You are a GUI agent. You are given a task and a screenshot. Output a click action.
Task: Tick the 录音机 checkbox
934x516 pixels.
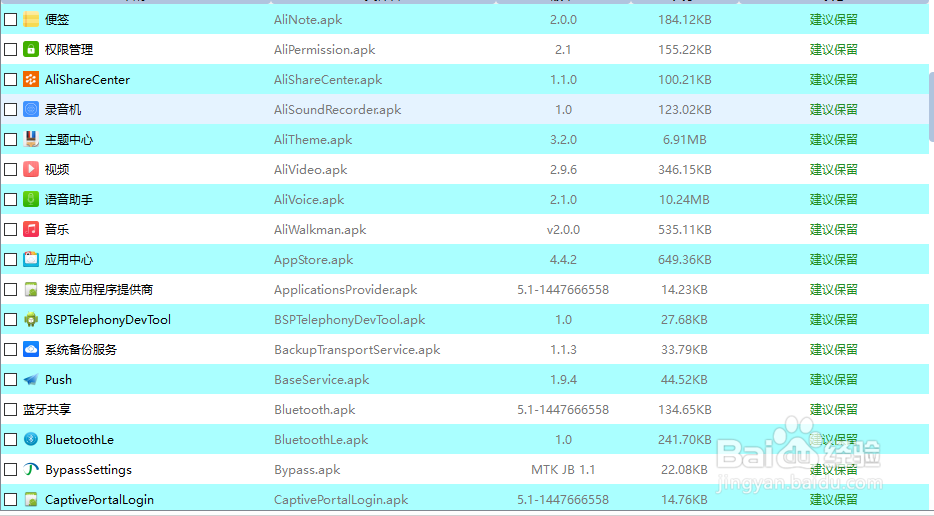click(10, 110)
